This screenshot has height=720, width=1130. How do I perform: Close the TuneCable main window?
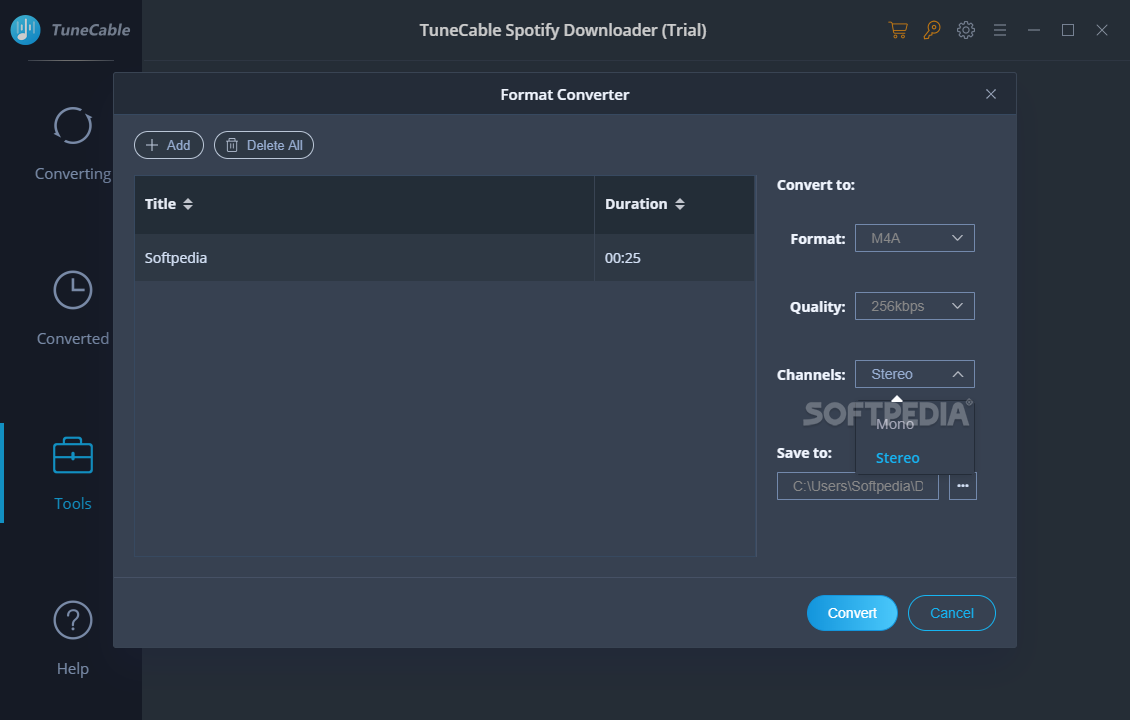1102,30
